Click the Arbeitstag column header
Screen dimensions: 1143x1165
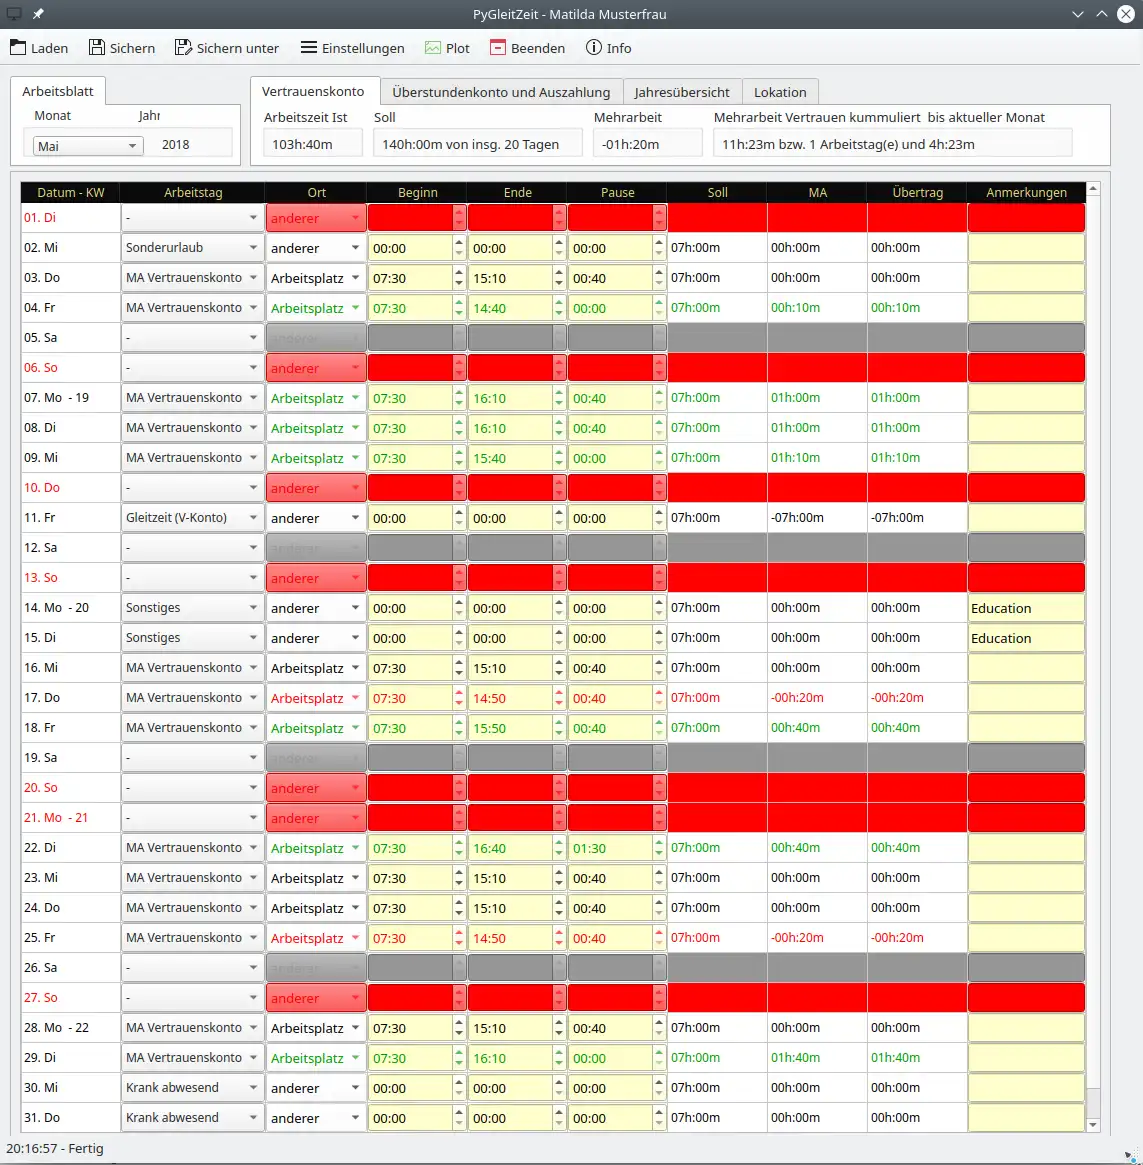[192, 192]
